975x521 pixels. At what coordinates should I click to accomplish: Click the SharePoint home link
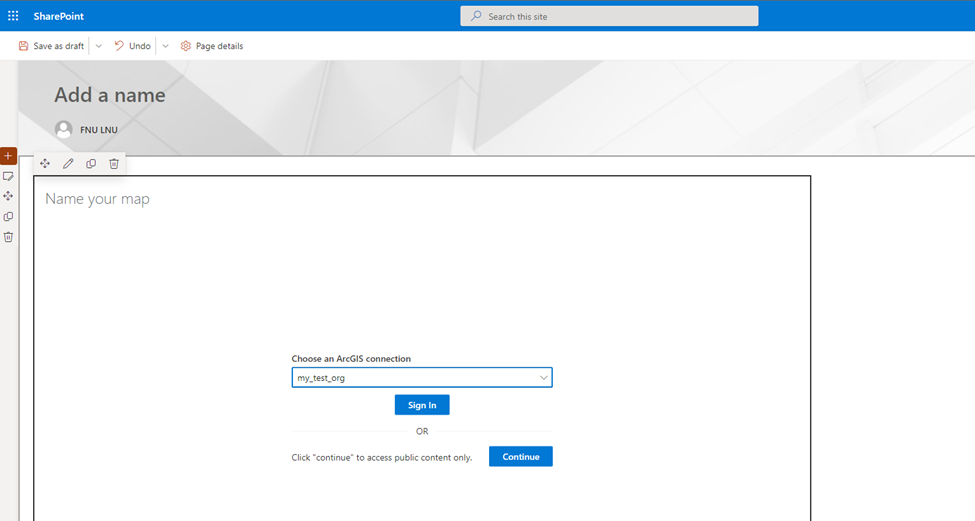coord(58,16)
